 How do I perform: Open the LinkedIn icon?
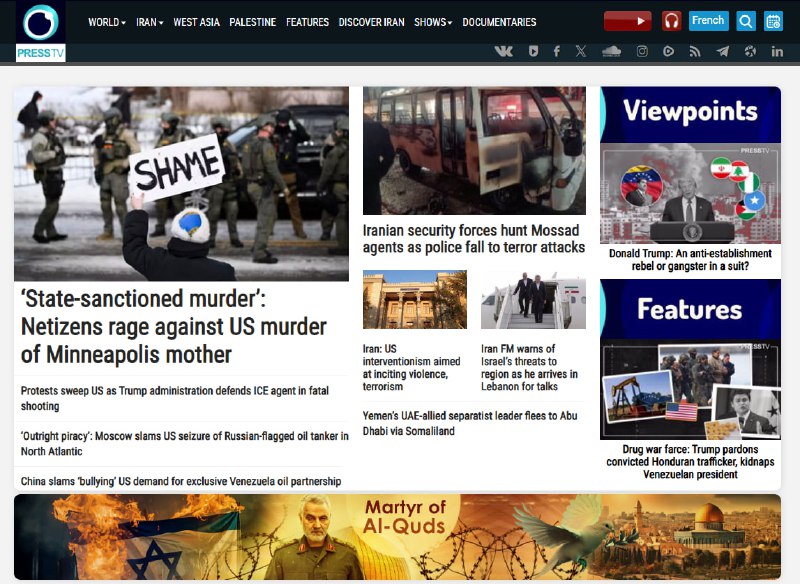click(777, 51)
